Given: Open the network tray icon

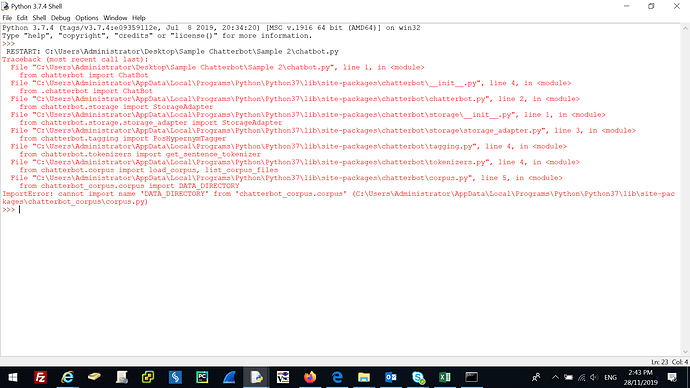Looking at the screenshot, I should (582, 377).
